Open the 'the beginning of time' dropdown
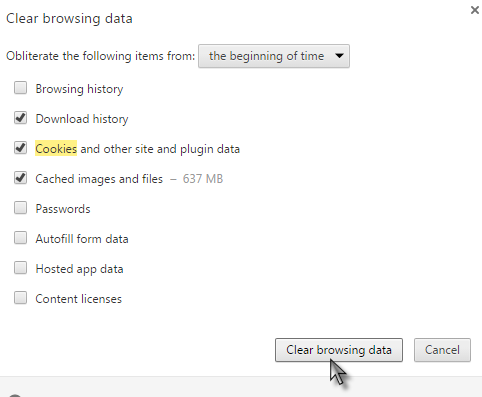 pos(274,56)
